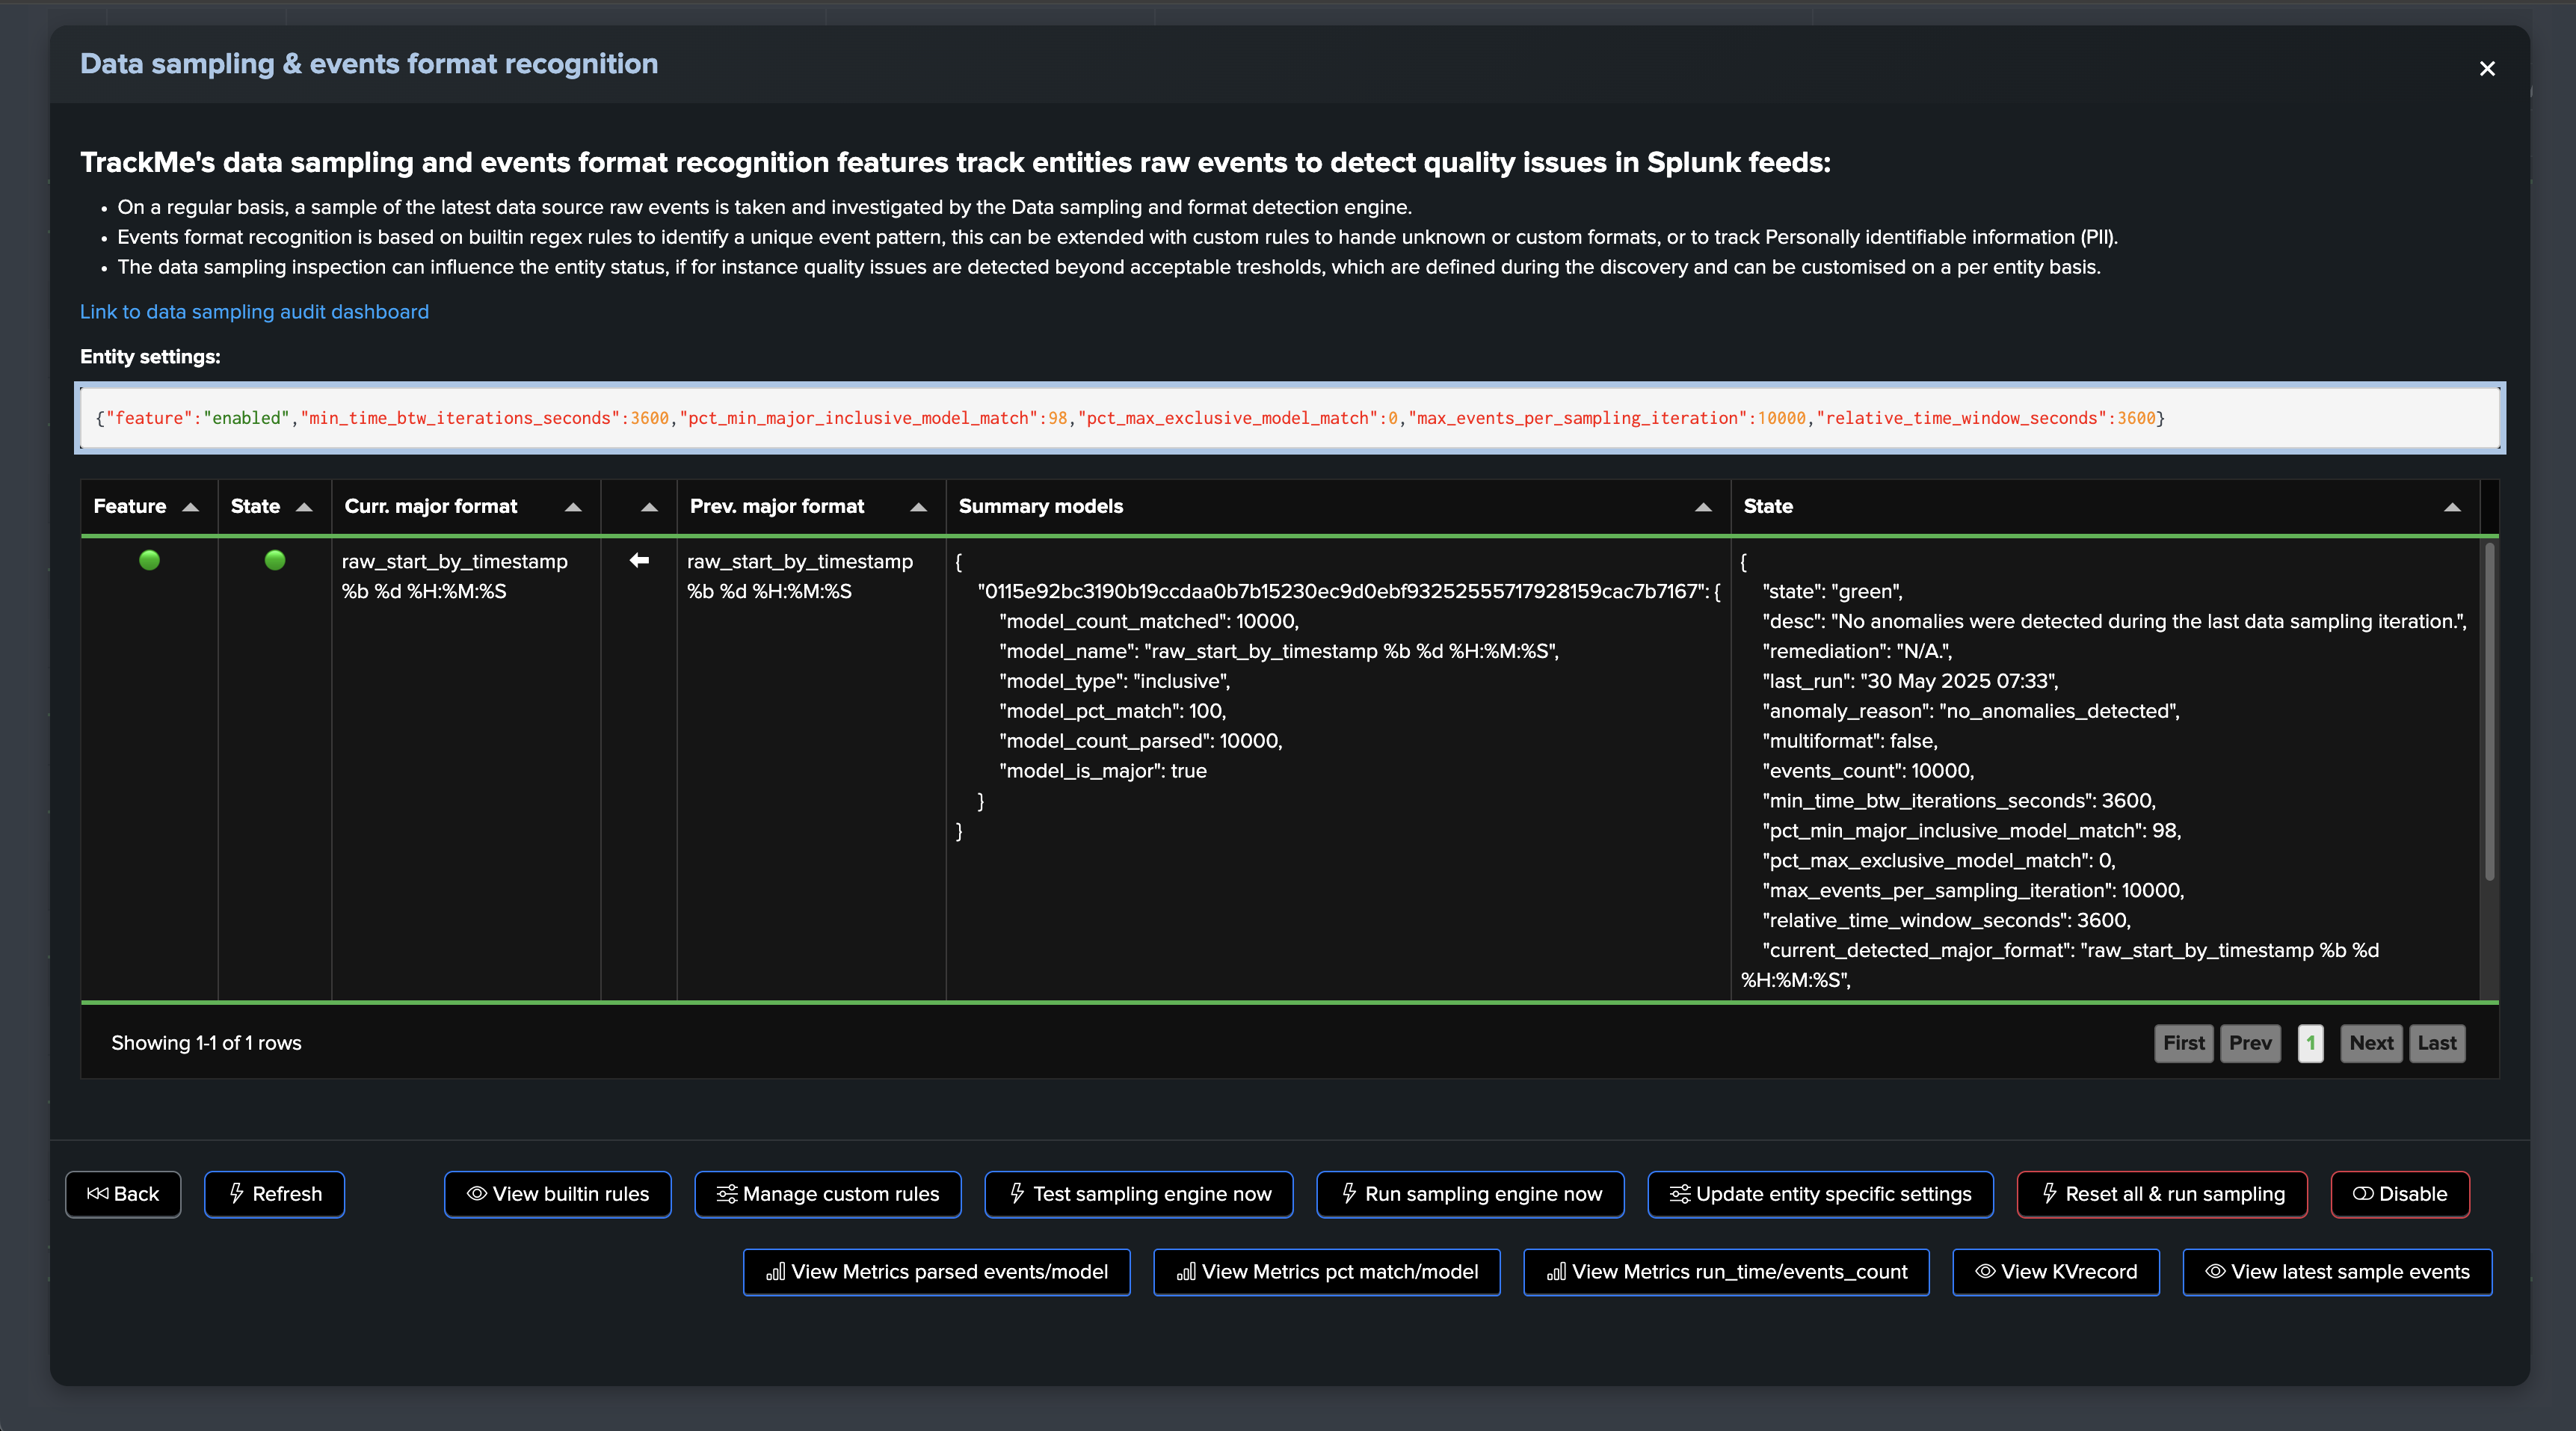Image resolution: width=2576 pixels, height=1431 pixels.
Task: Sort the Summary models column
Action: (x=1703, y=507)
